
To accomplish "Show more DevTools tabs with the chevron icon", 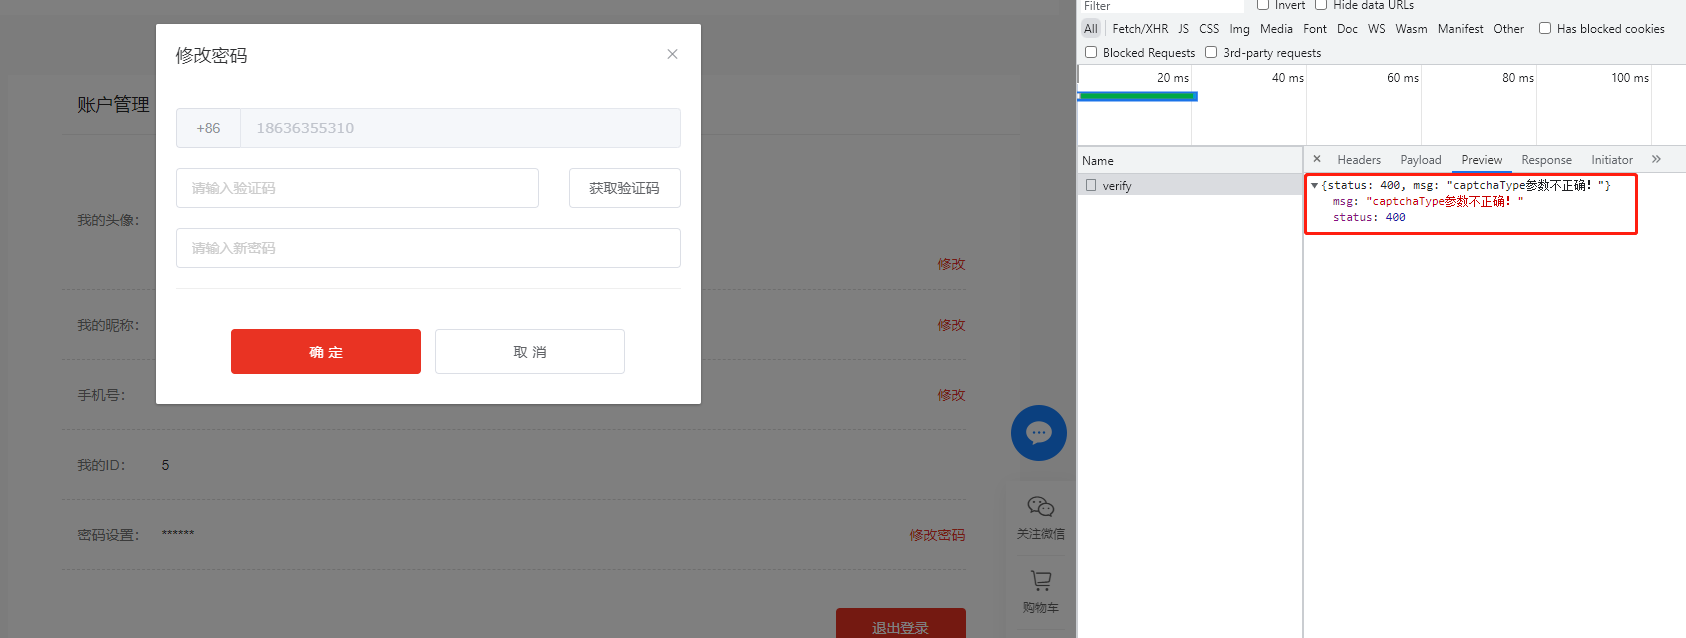I will tap(1656, 159).
